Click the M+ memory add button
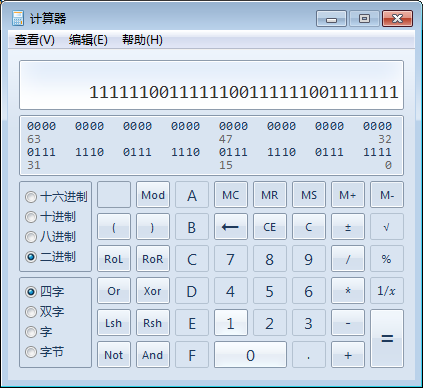Image resolution: width=423 pixels, height=388 pixels. (348, 195)
